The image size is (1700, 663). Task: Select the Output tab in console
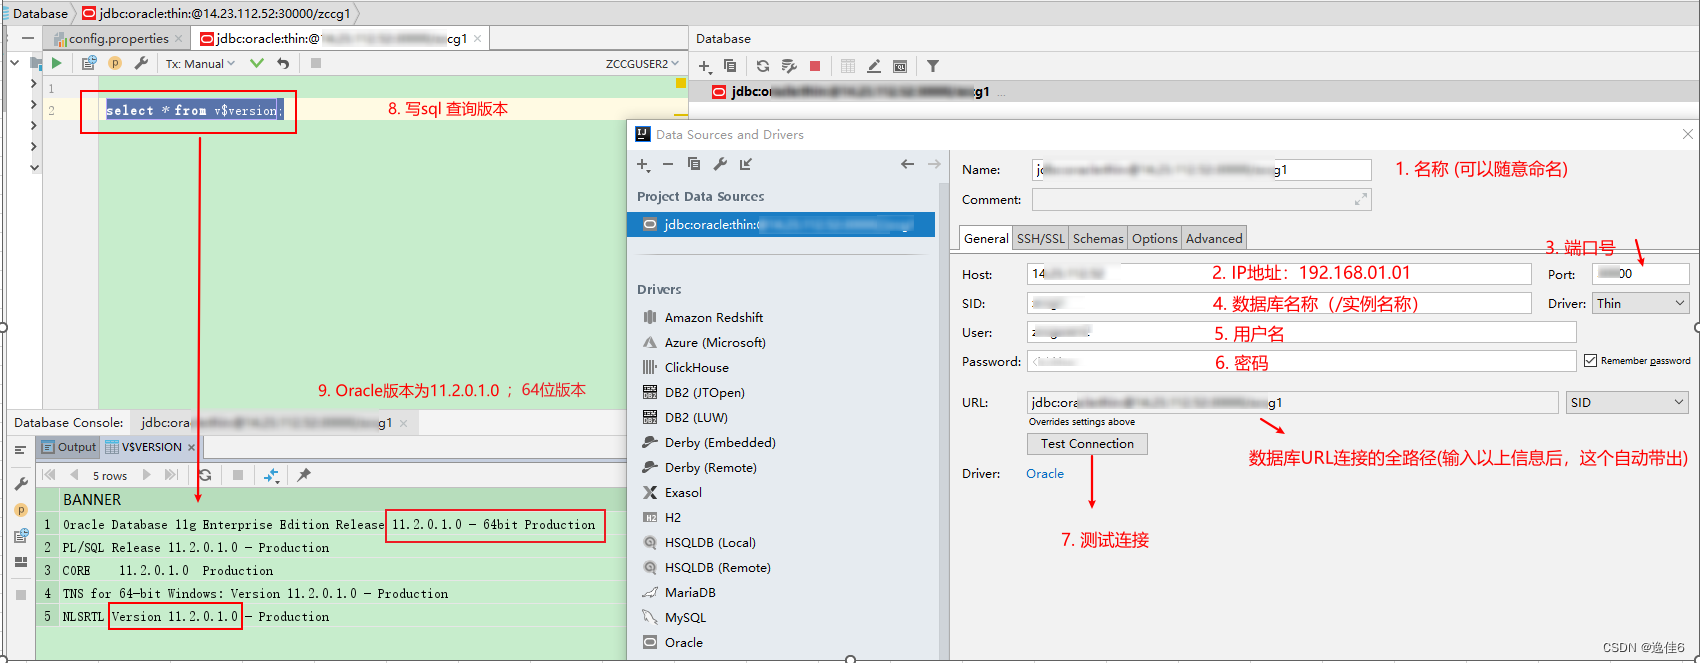coord(69,447)
